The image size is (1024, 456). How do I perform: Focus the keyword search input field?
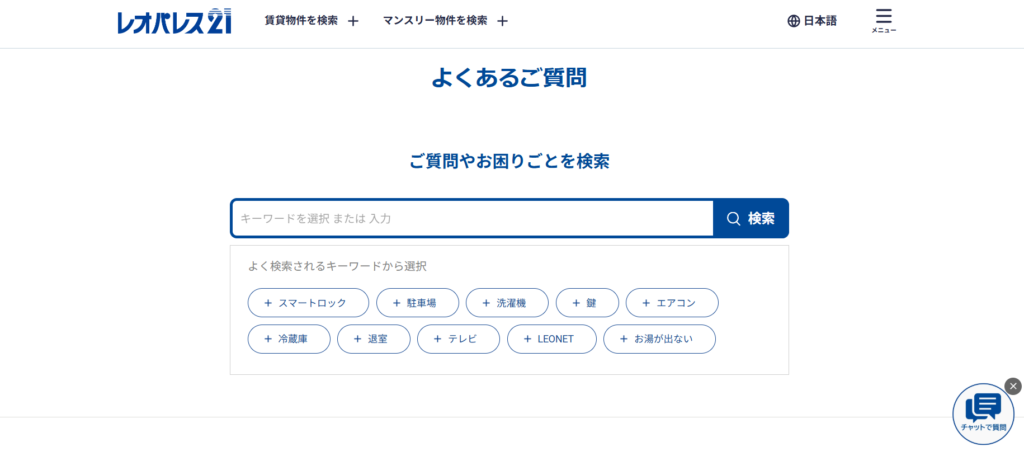(472, 218)
